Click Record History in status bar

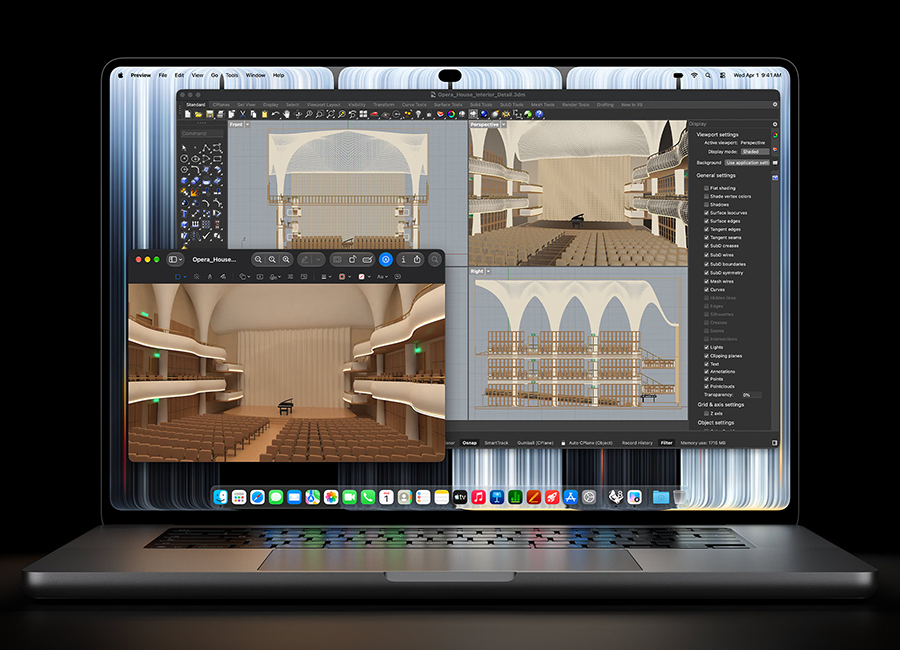[x=637, y=443]
